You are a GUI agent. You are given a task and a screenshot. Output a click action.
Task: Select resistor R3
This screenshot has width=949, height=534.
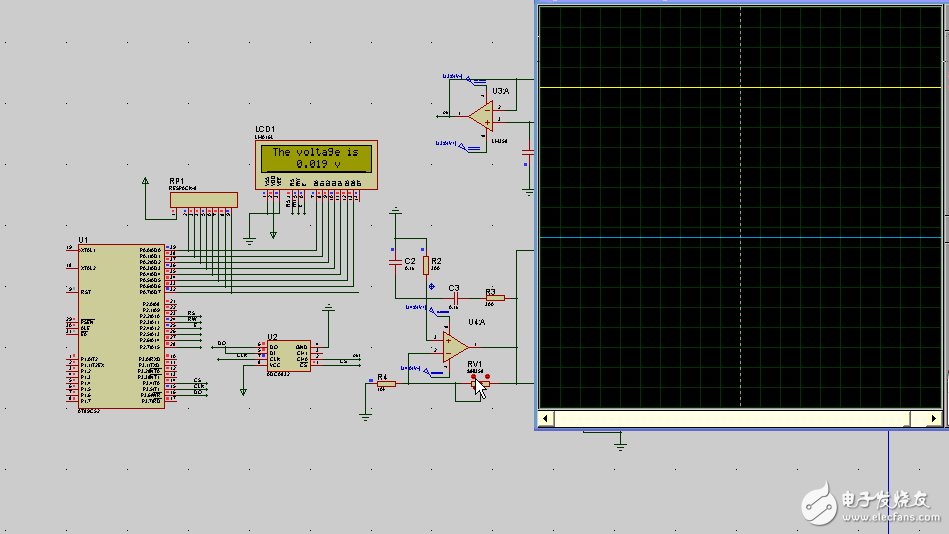(x=490, y=298)
